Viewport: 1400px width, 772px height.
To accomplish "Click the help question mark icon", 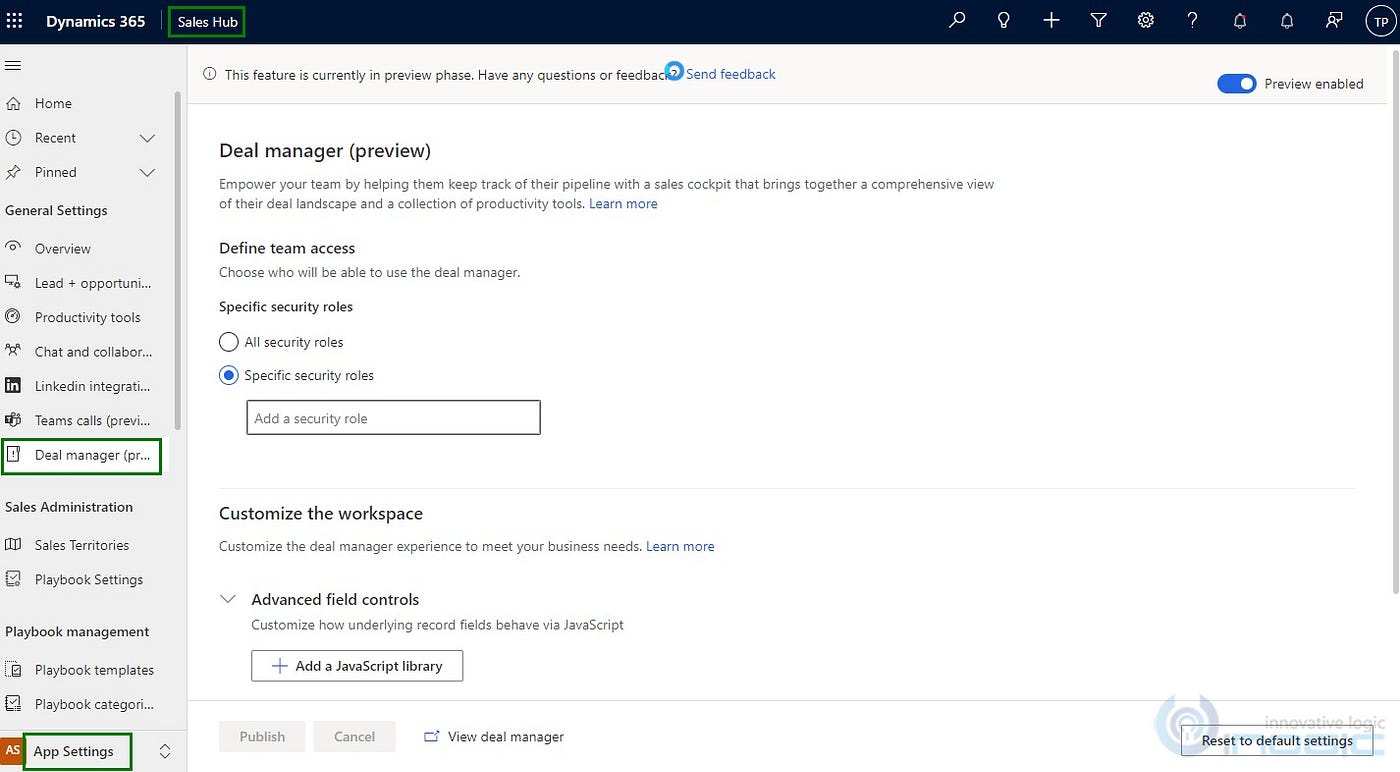I will [x=1192, y=20].
